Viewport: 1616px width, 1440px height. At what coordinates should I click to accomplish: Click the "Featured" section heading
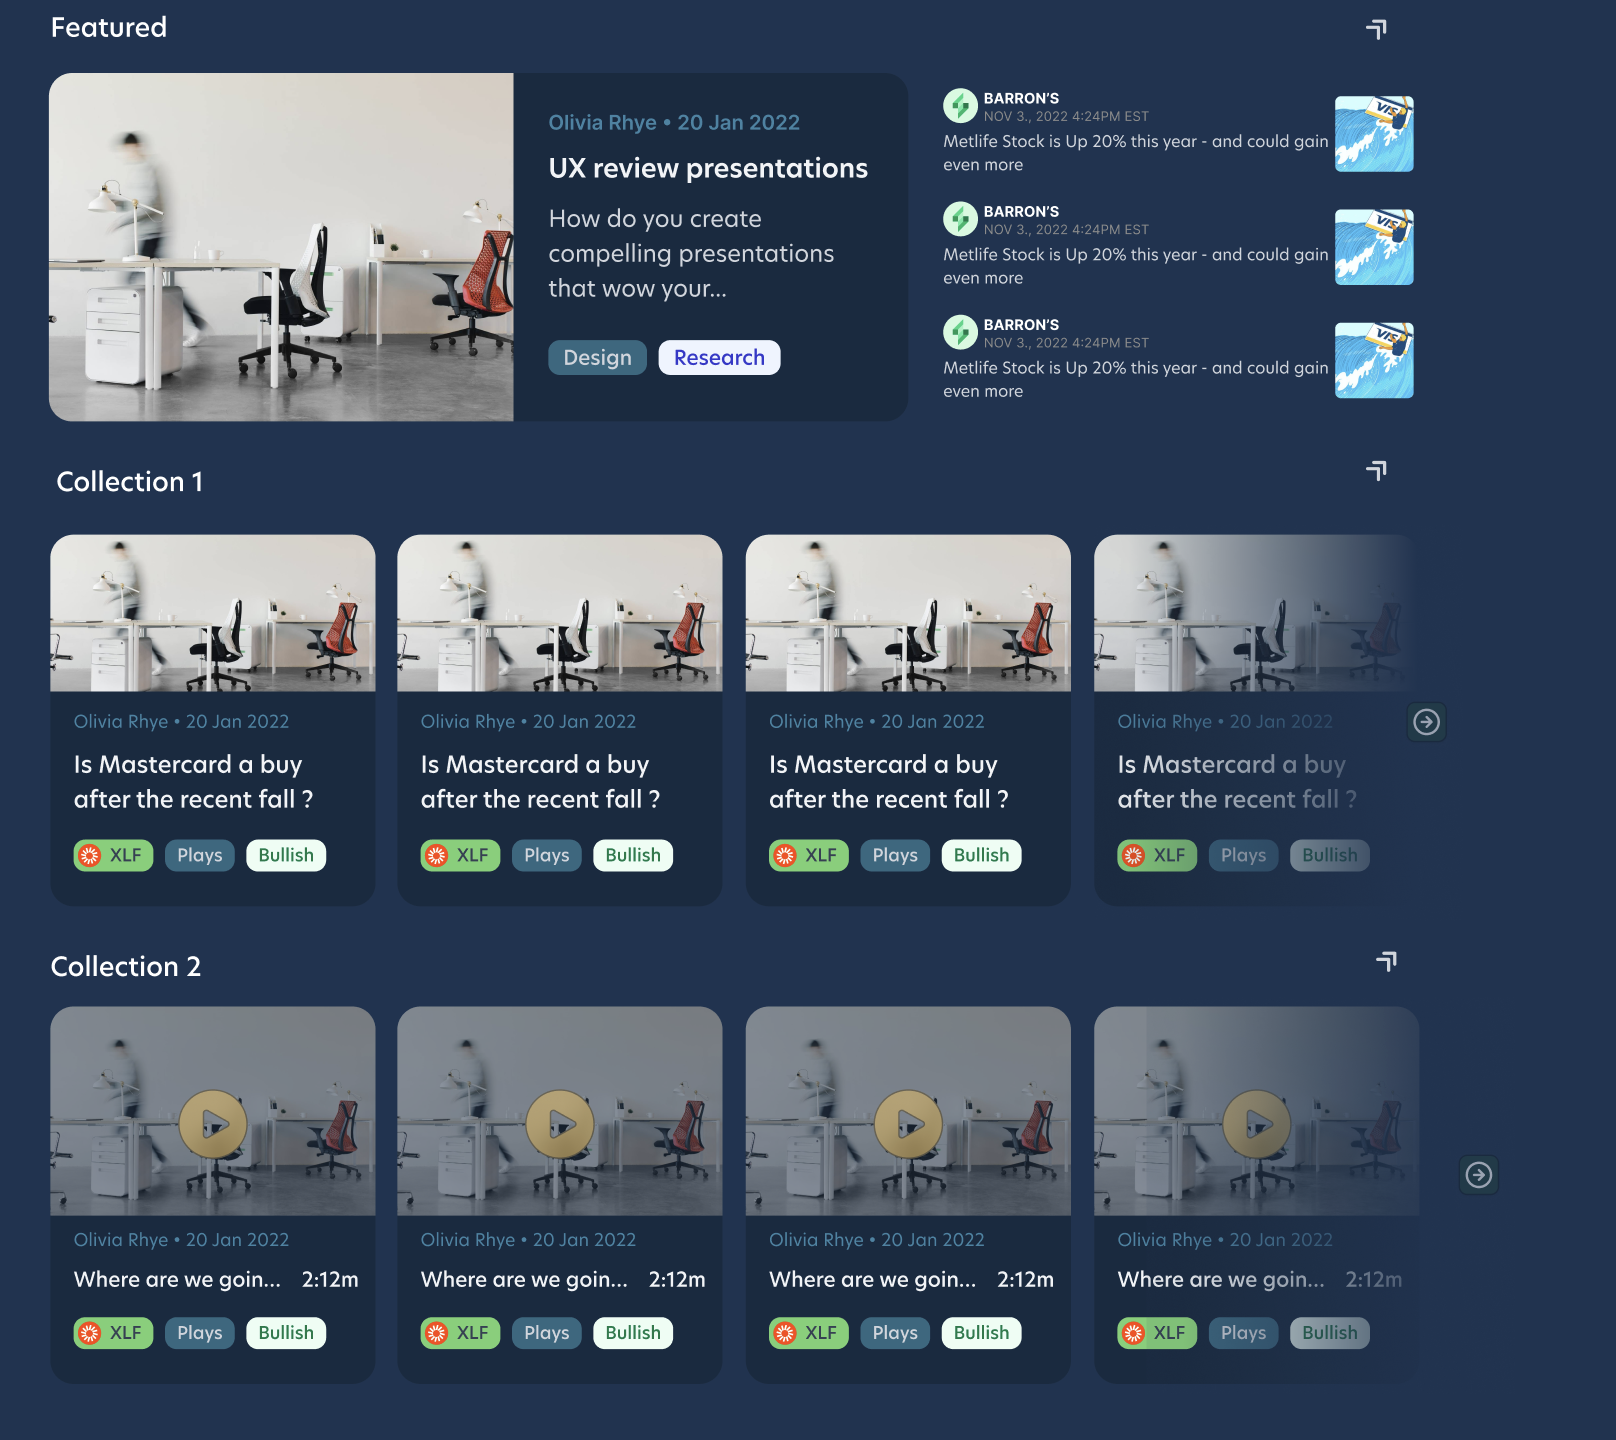109,28
